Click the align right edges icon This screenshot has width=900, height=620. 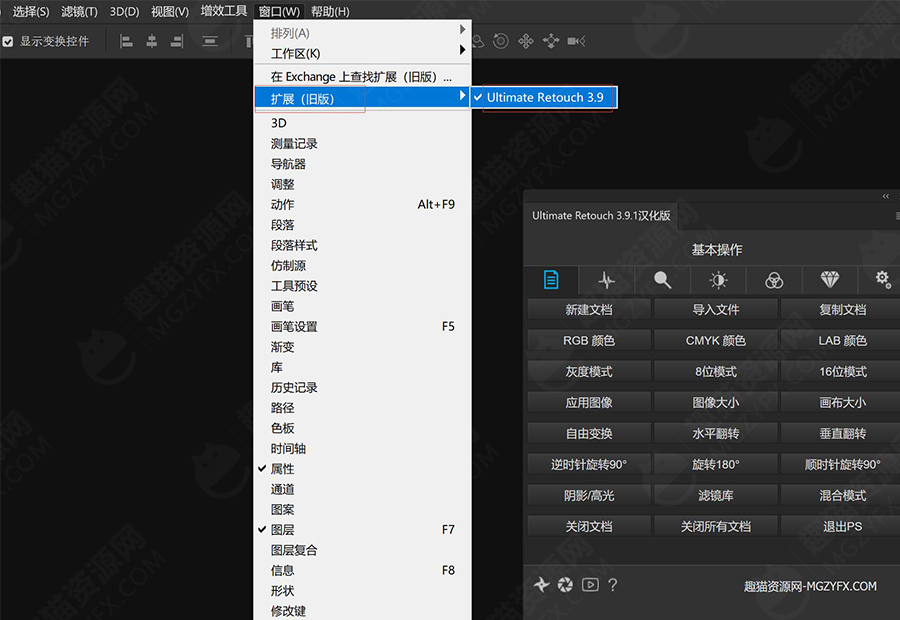(177, 41)
